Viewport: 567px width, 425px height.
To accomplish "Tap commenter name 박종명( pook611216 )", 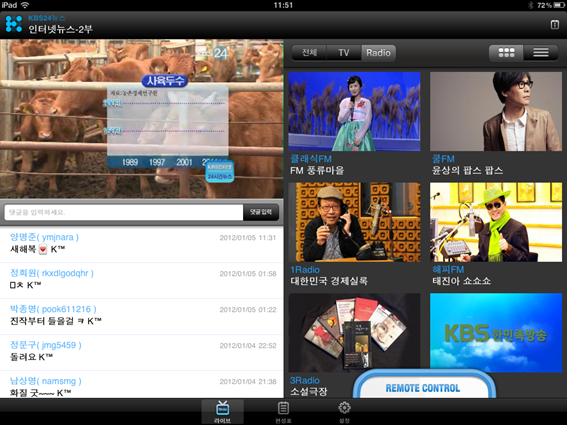I will tap(53, 309).
